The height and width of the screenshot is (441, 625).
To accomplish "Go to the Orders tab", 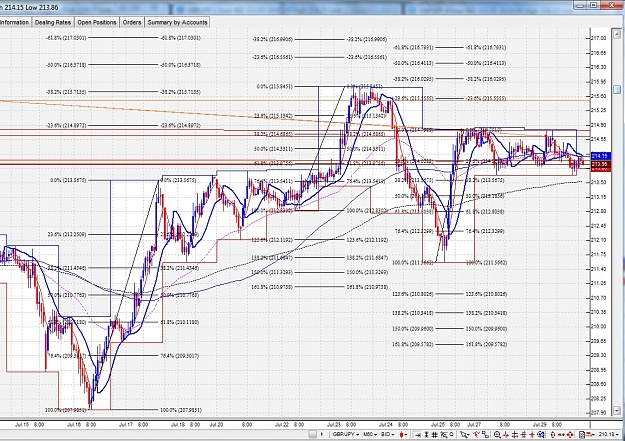I will point(132,22).
